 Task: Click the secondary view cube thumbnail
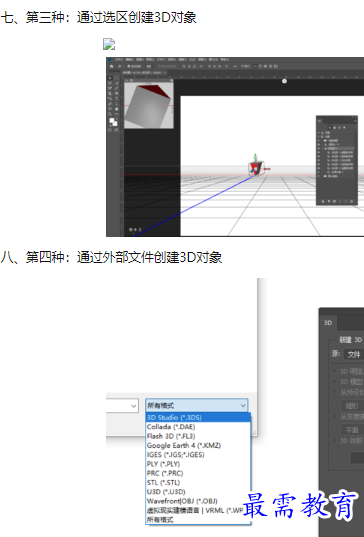149,105
